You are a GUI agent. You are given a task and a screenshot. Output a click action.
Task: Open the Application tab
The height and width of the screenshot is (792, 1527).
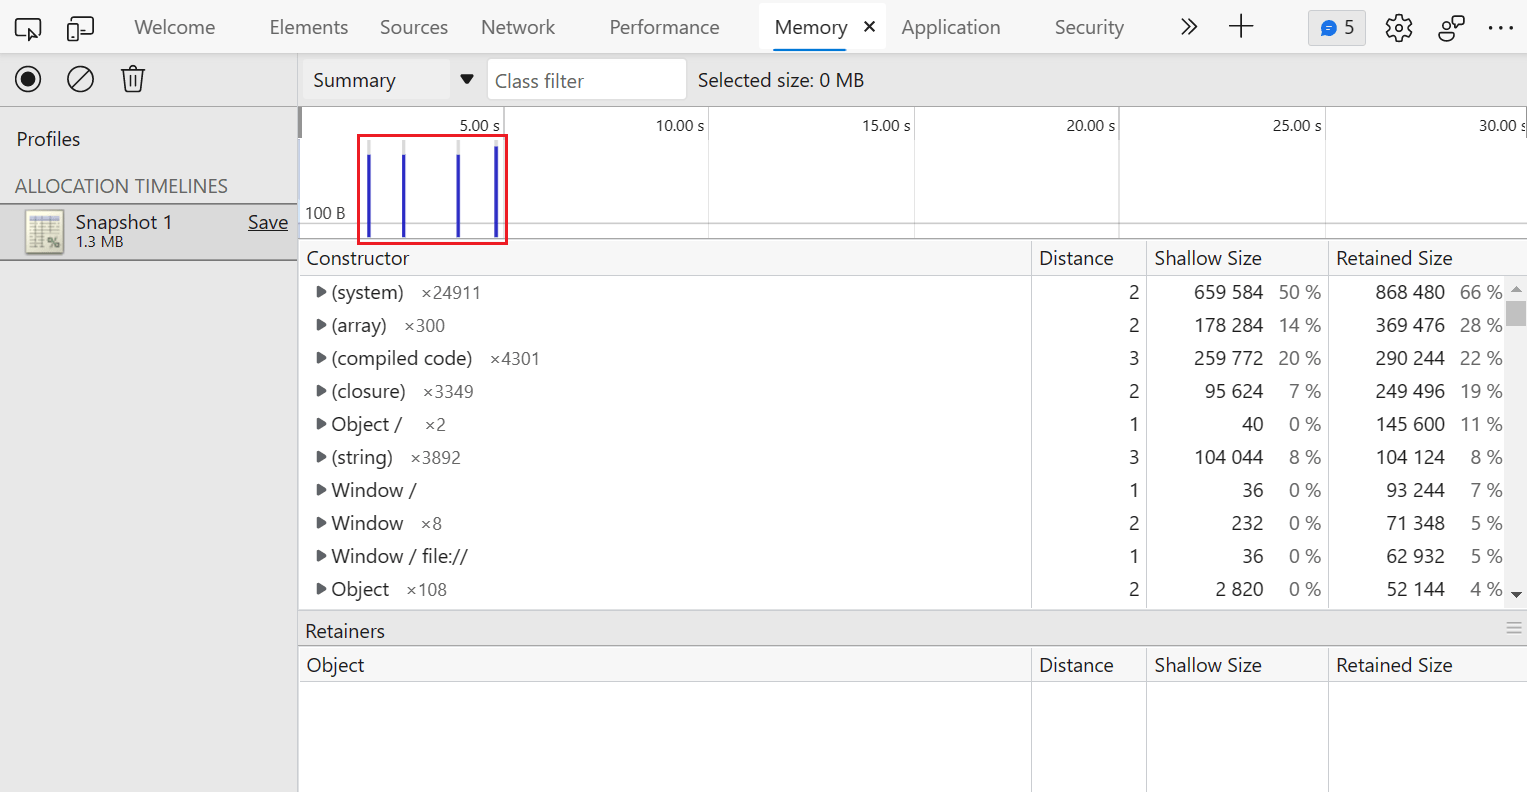[951, 27]
